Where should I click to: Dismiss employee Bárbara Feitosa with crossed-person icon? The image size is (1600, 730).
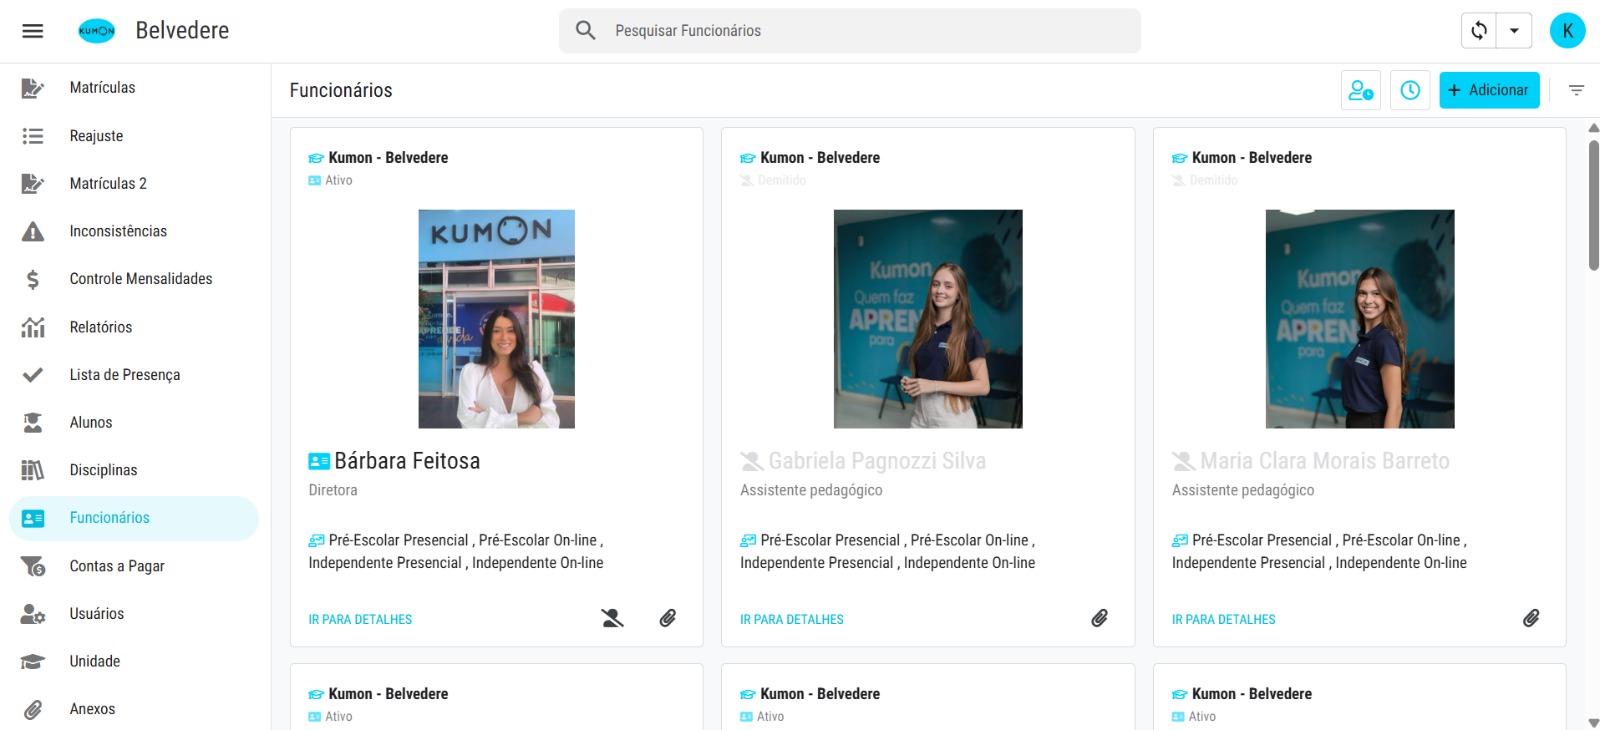(x=613, y=618)
